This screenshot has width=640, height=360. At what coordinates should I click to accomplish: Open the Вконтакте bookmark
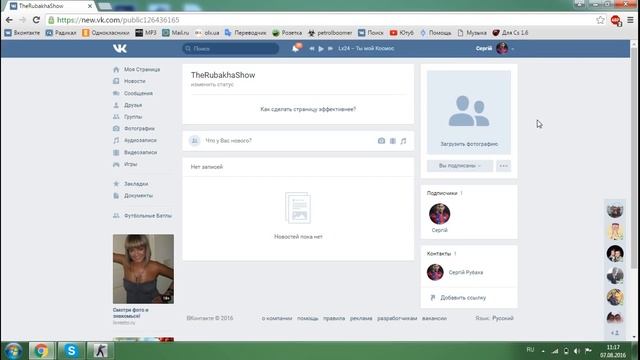pos(22,33)
